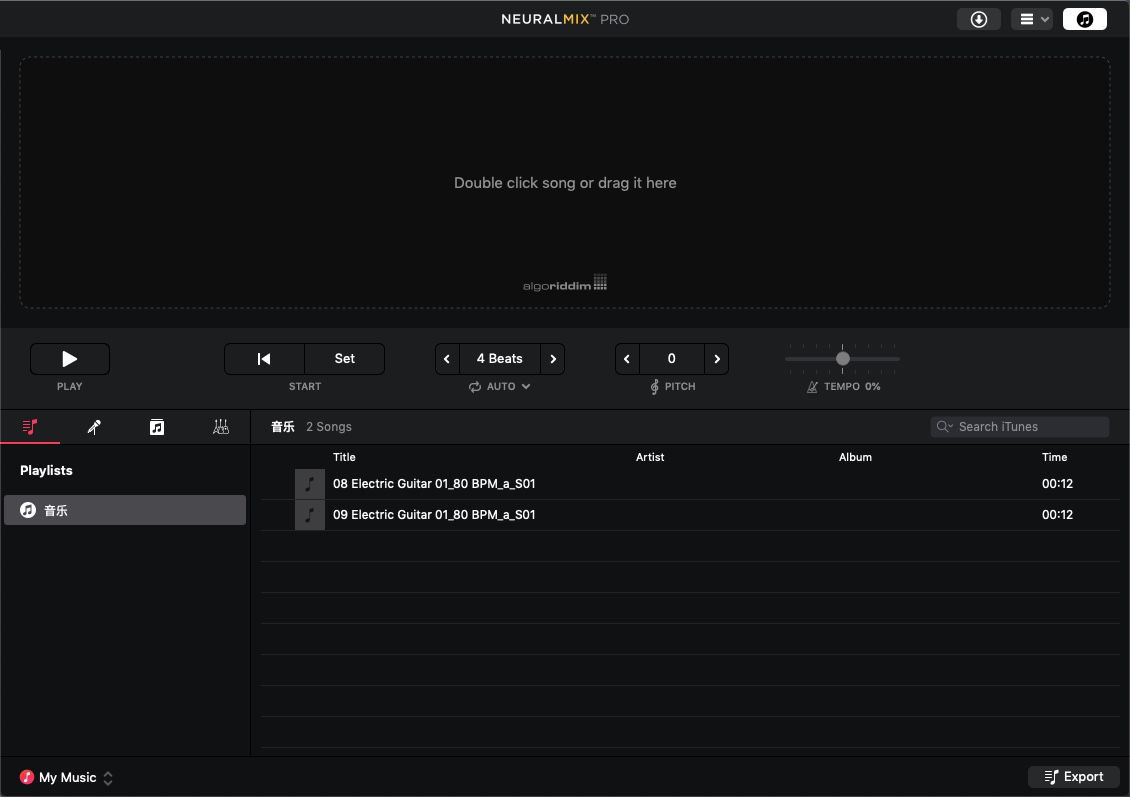
Task: Select song 08 Electric Guitar 01_80 BPM_a_S01
Action: (x=690, y=484)
